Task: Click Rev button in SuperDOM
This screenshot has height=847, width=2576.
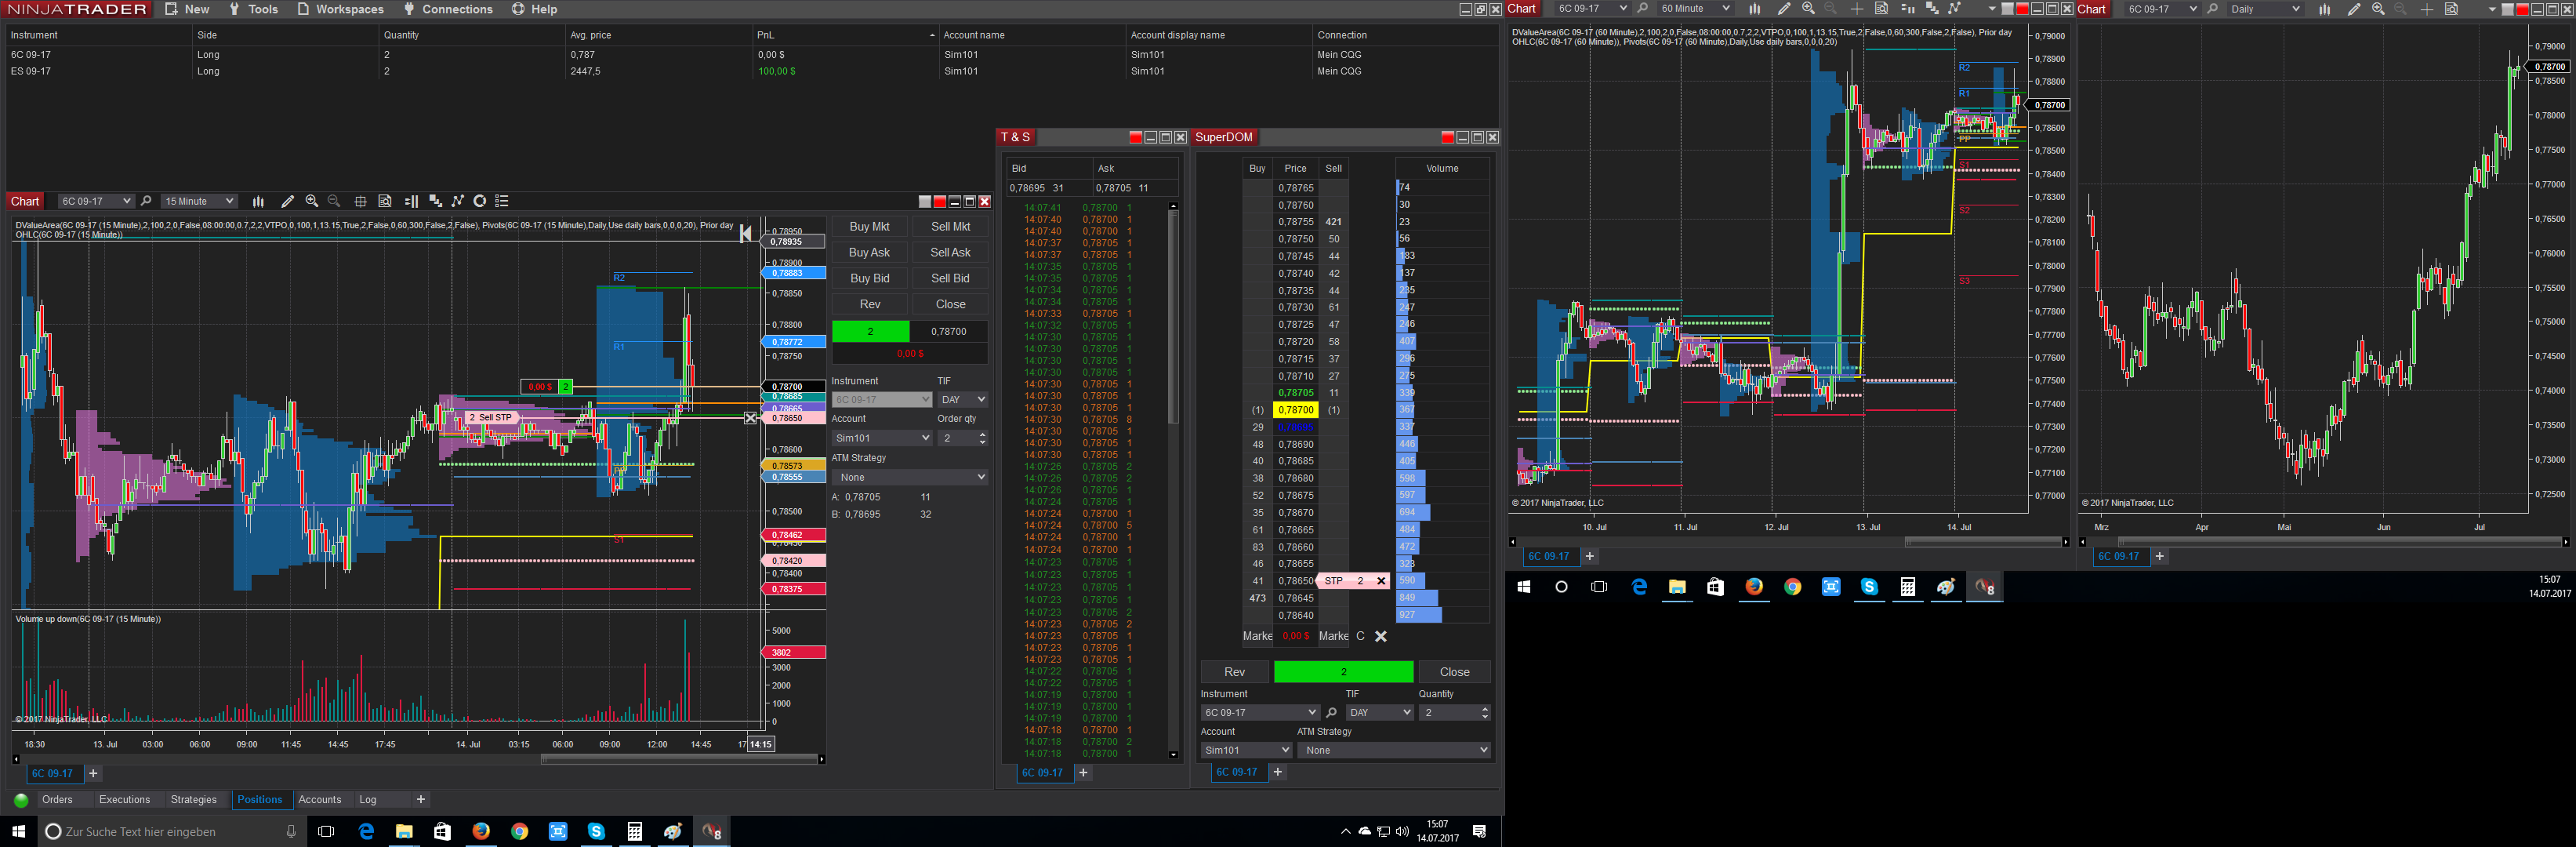Action: (x=1234, y=672)
